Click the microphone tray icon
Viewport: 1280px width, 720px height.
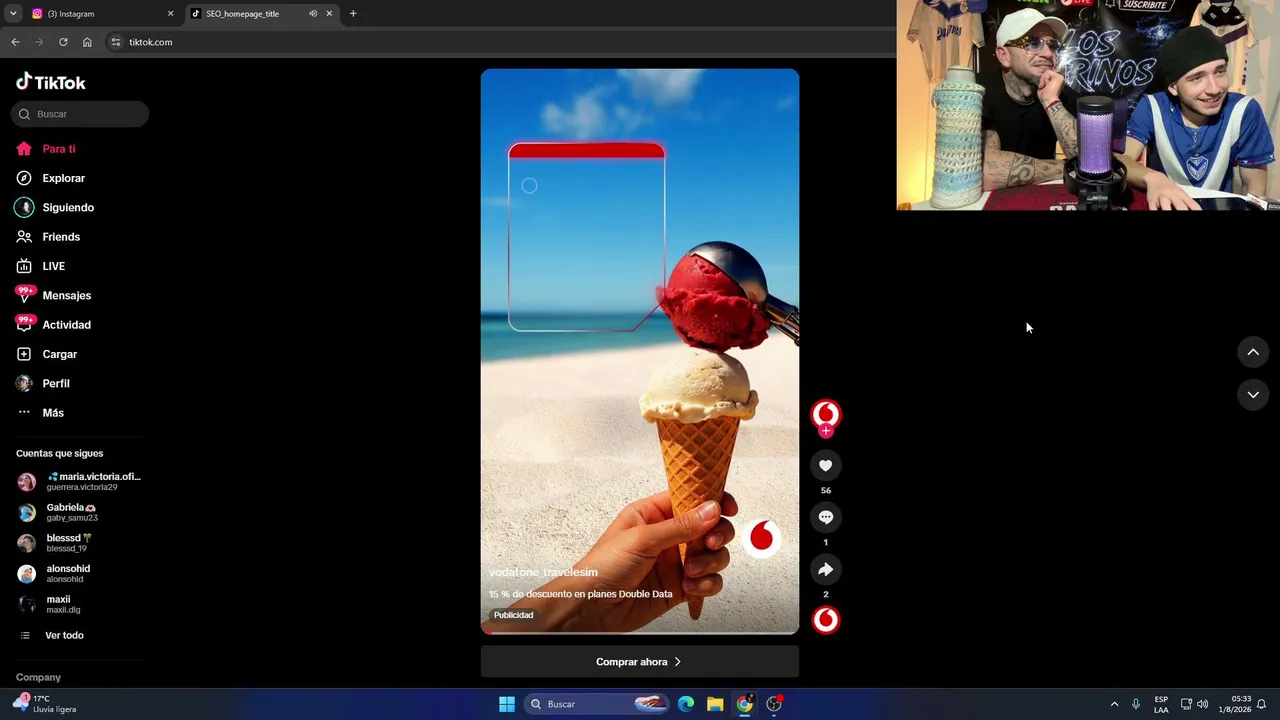pyautogui.click(x=1136, y=704)
